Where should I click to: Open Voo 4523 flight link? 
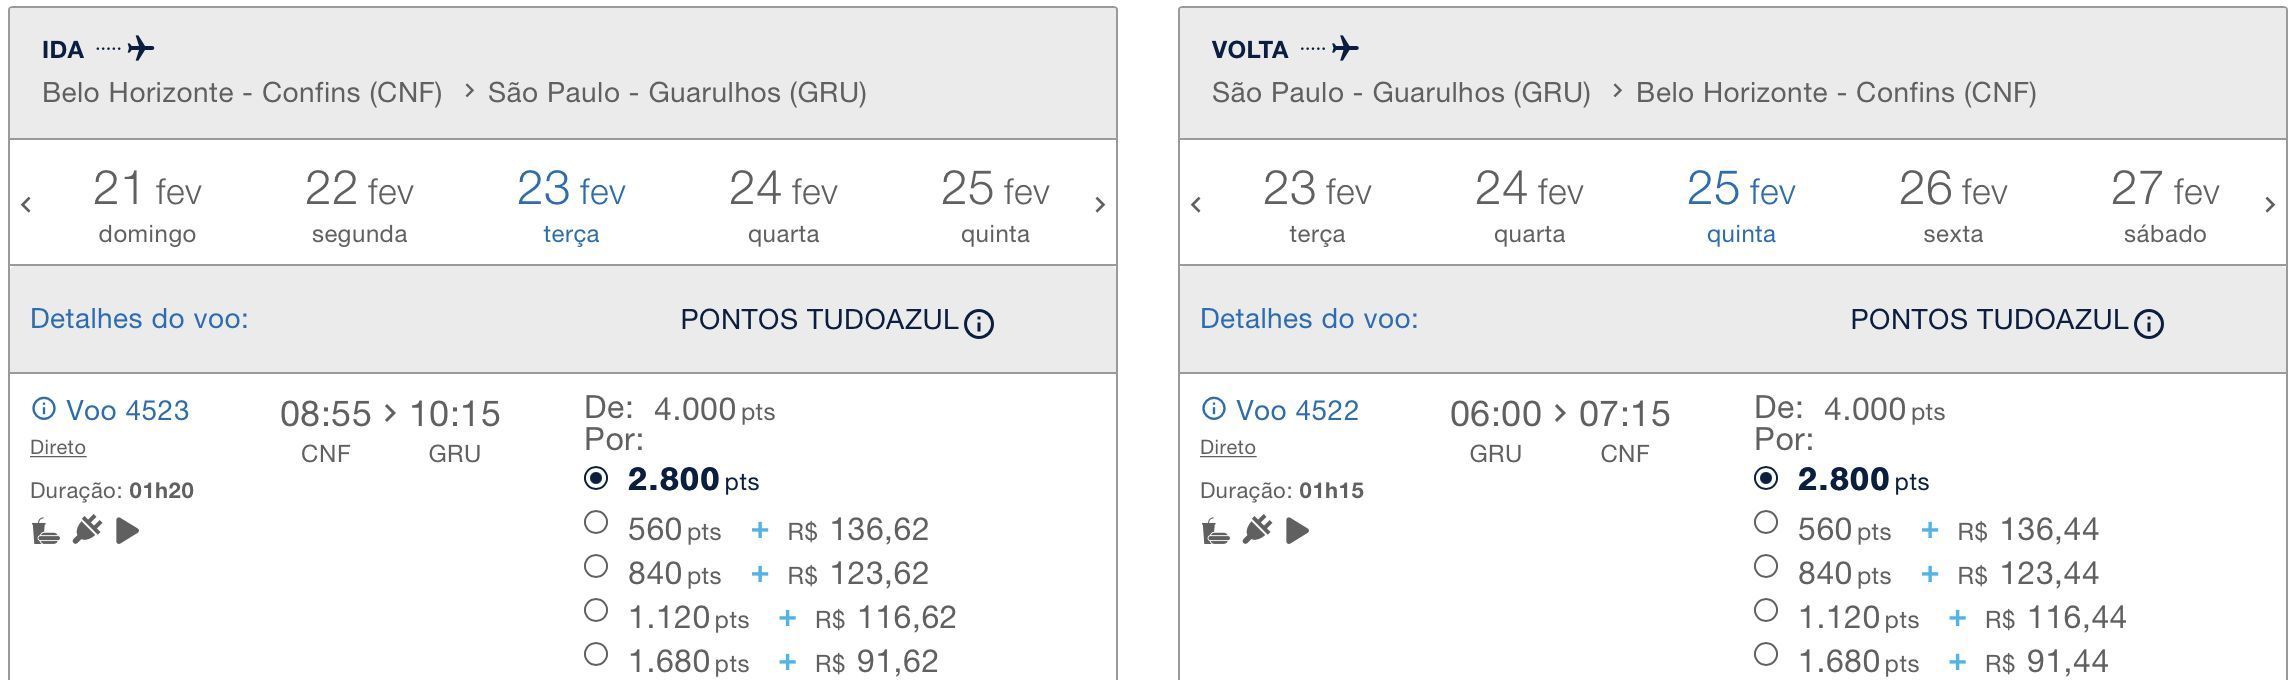[127, 410]
